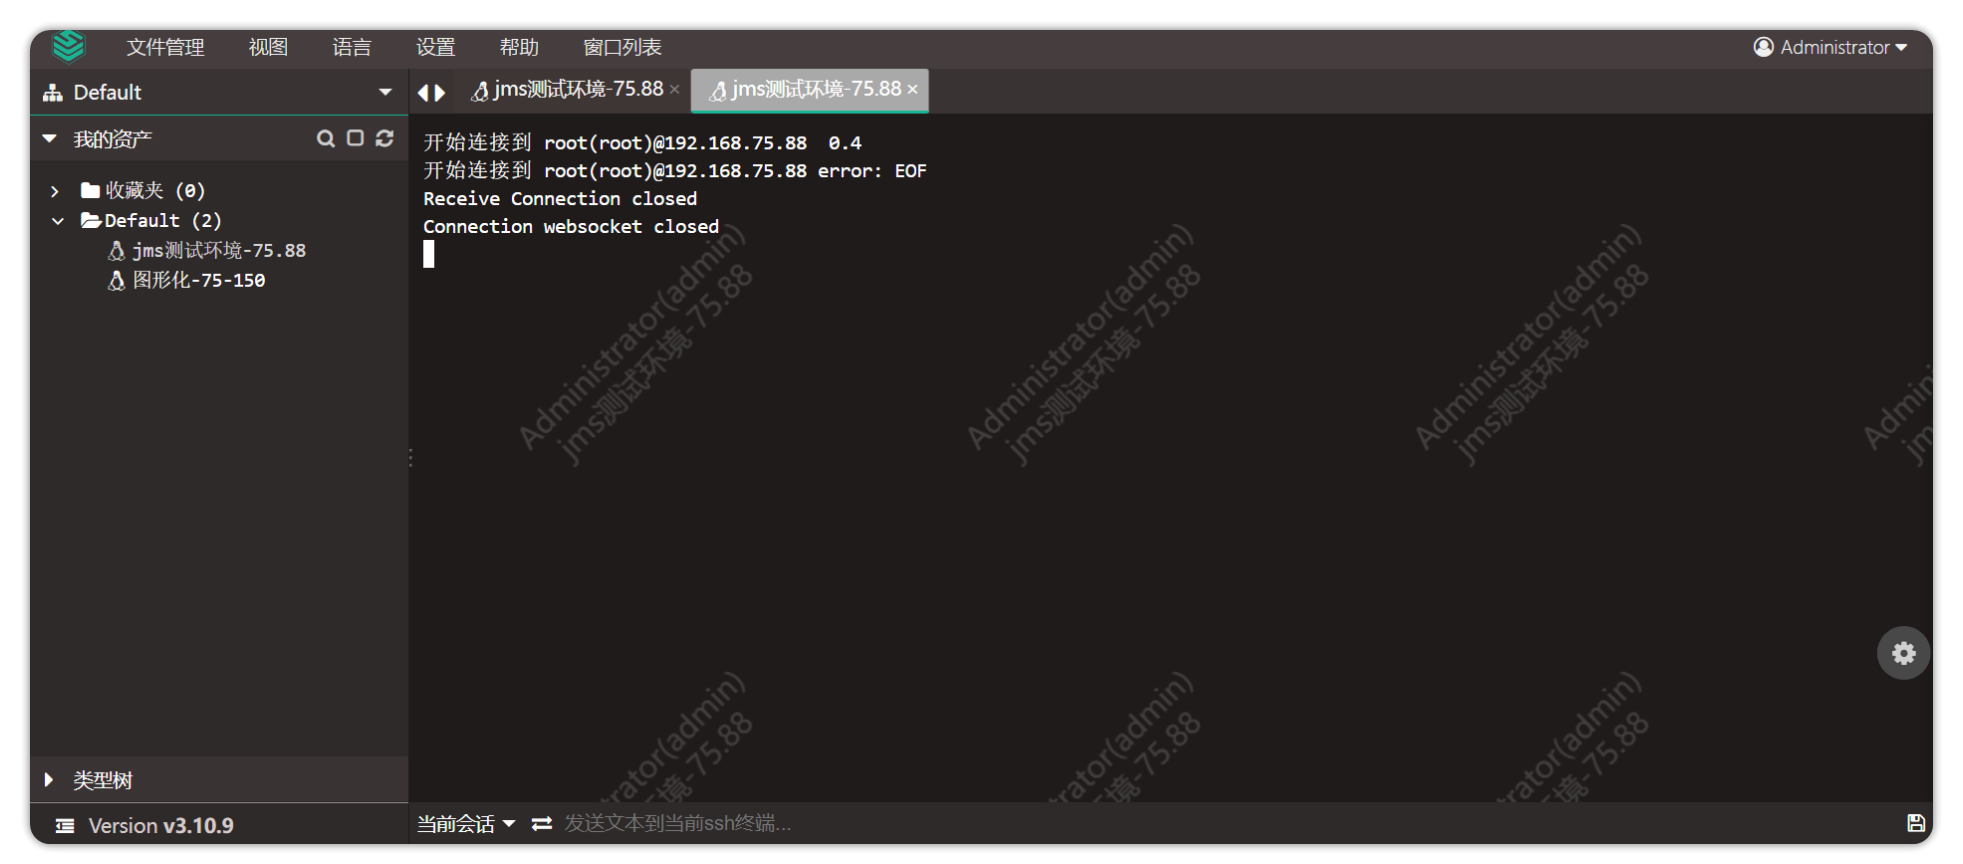Switch to the first jms测试环境-75.88 tab
Image resolution: width=1963 pixels, height=864 pixels.
click(x=568, y=90)
